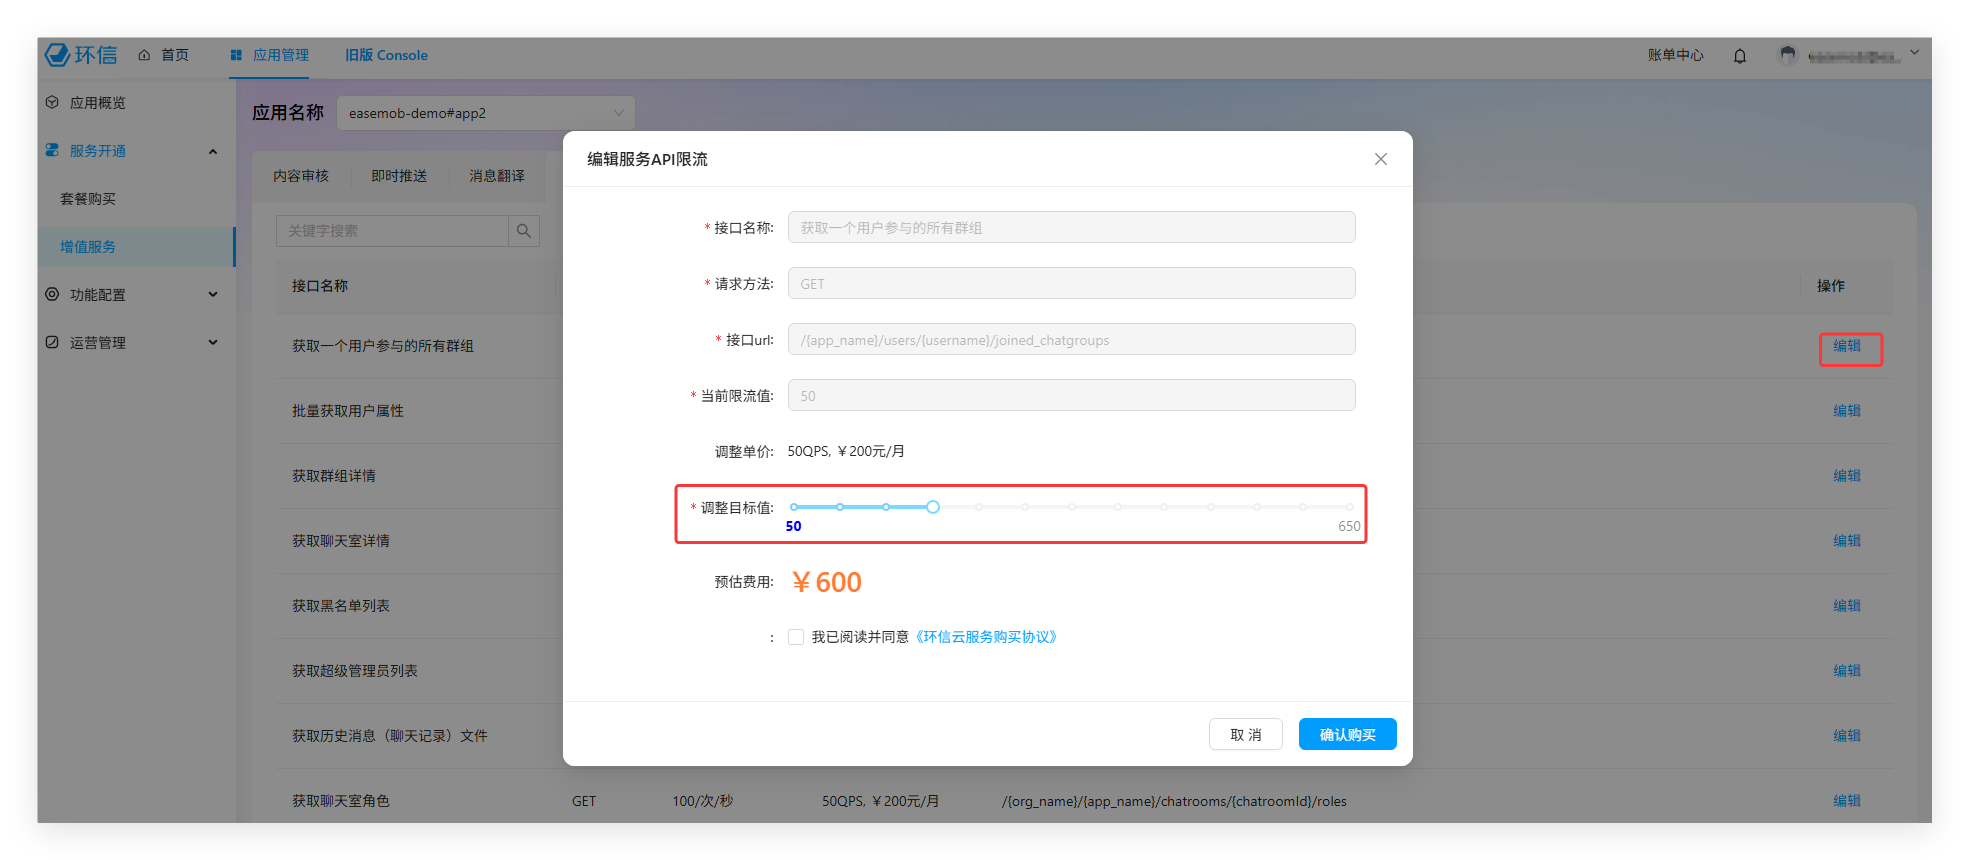Click the 确认购买 button
Image resolution: width=1969 pixels, height=860 pixels.
pos(1347,734)
